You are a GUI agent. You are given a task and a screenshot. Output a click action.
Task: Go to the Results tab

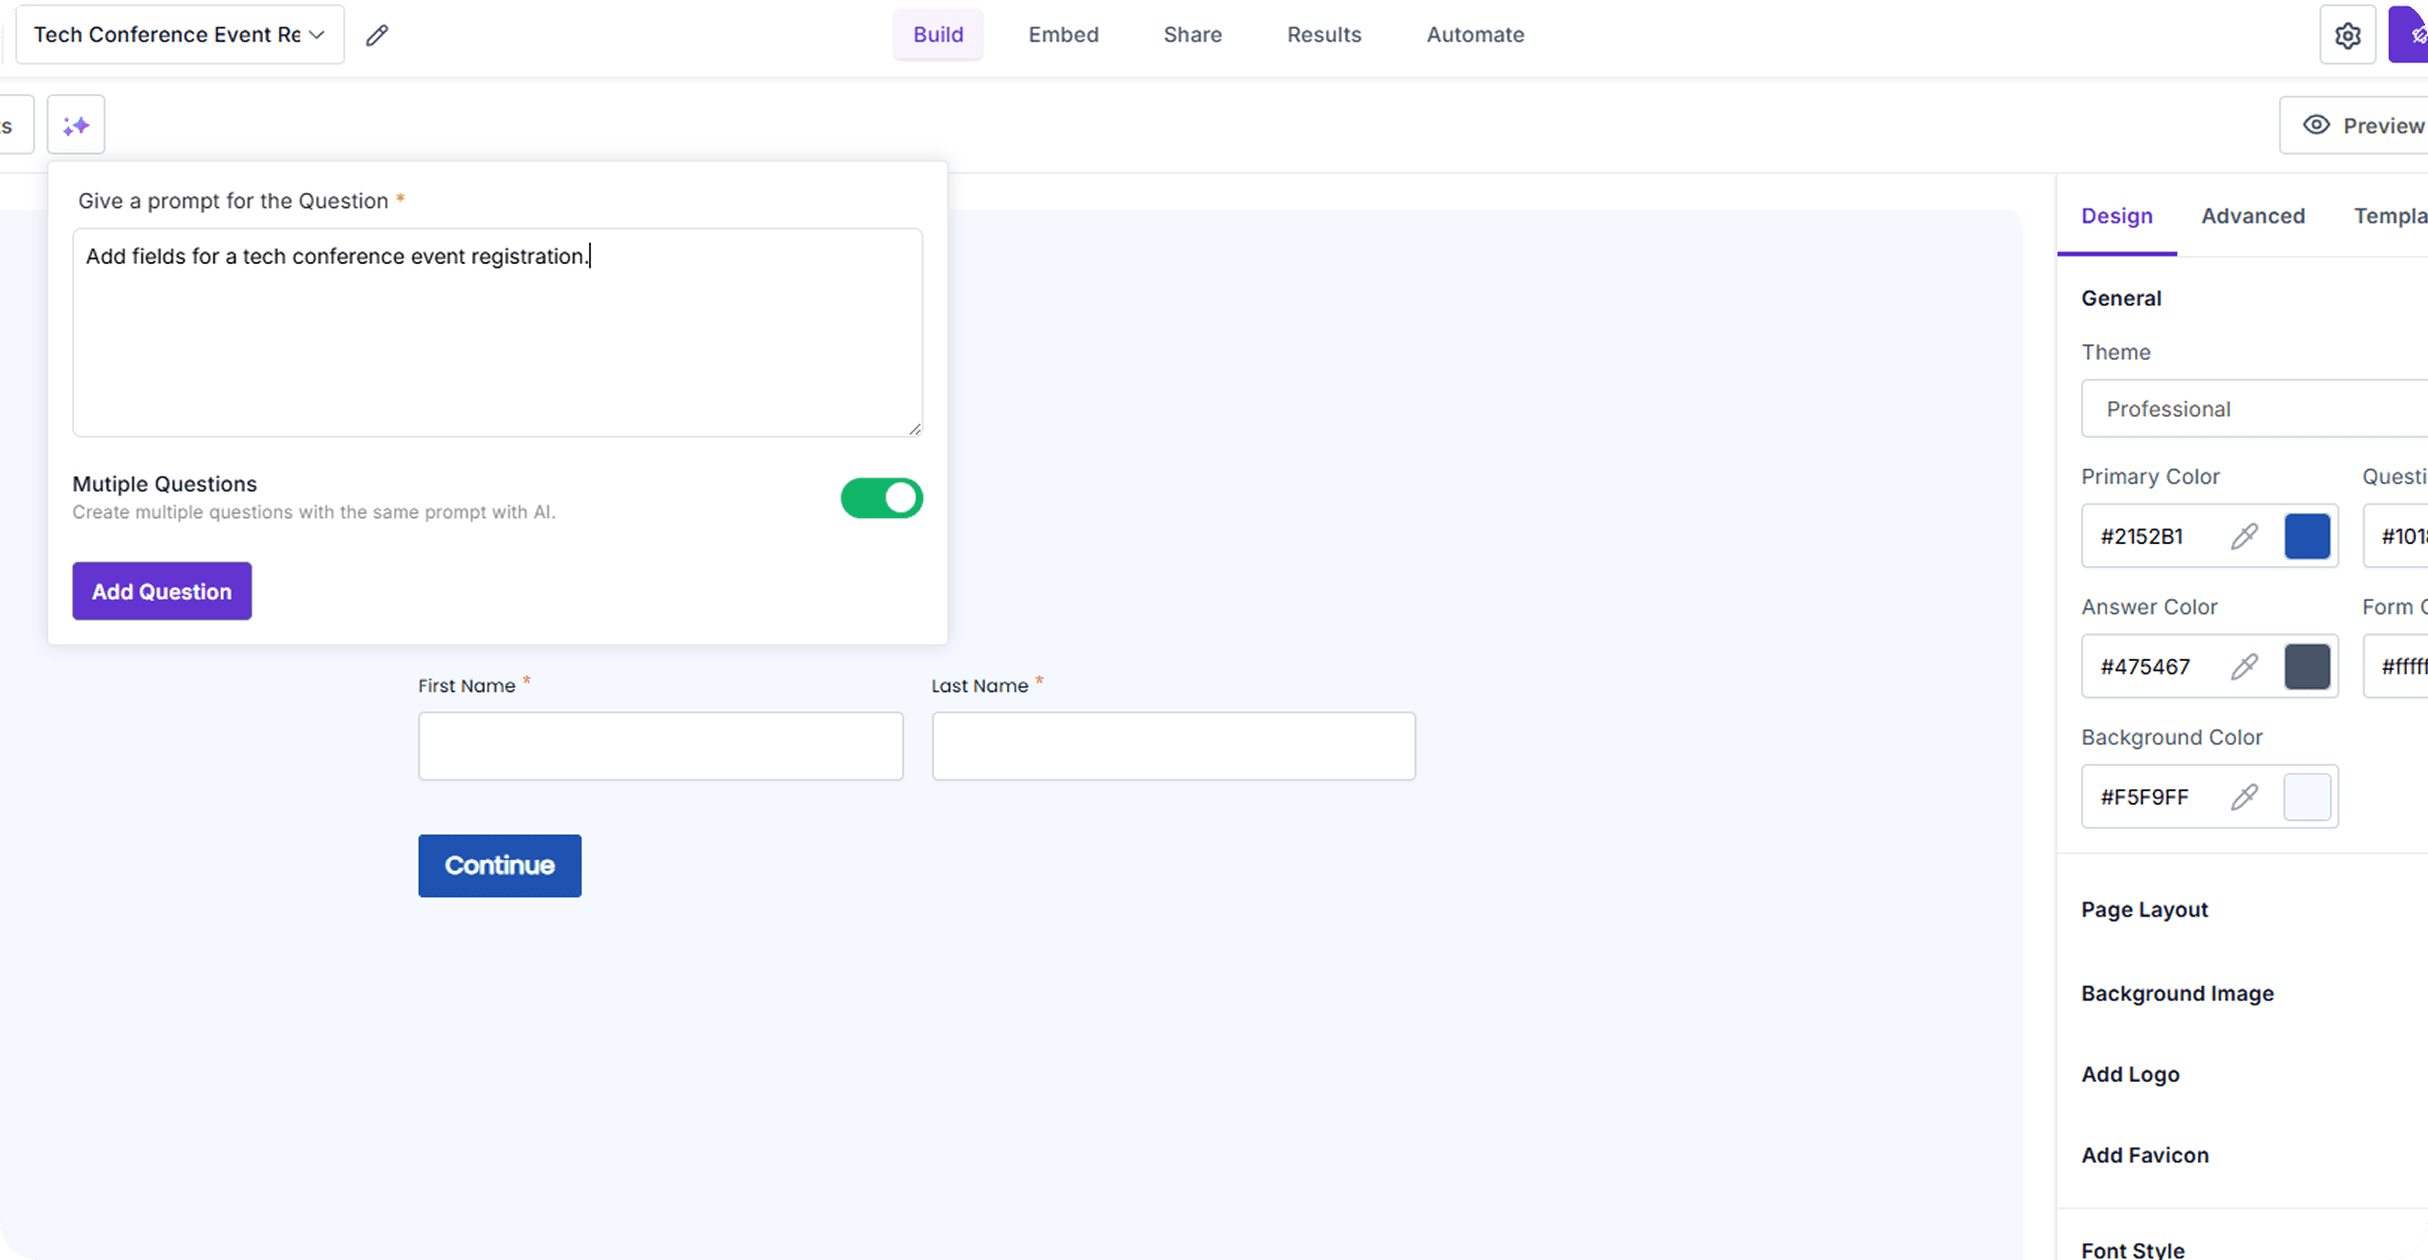1323,35
